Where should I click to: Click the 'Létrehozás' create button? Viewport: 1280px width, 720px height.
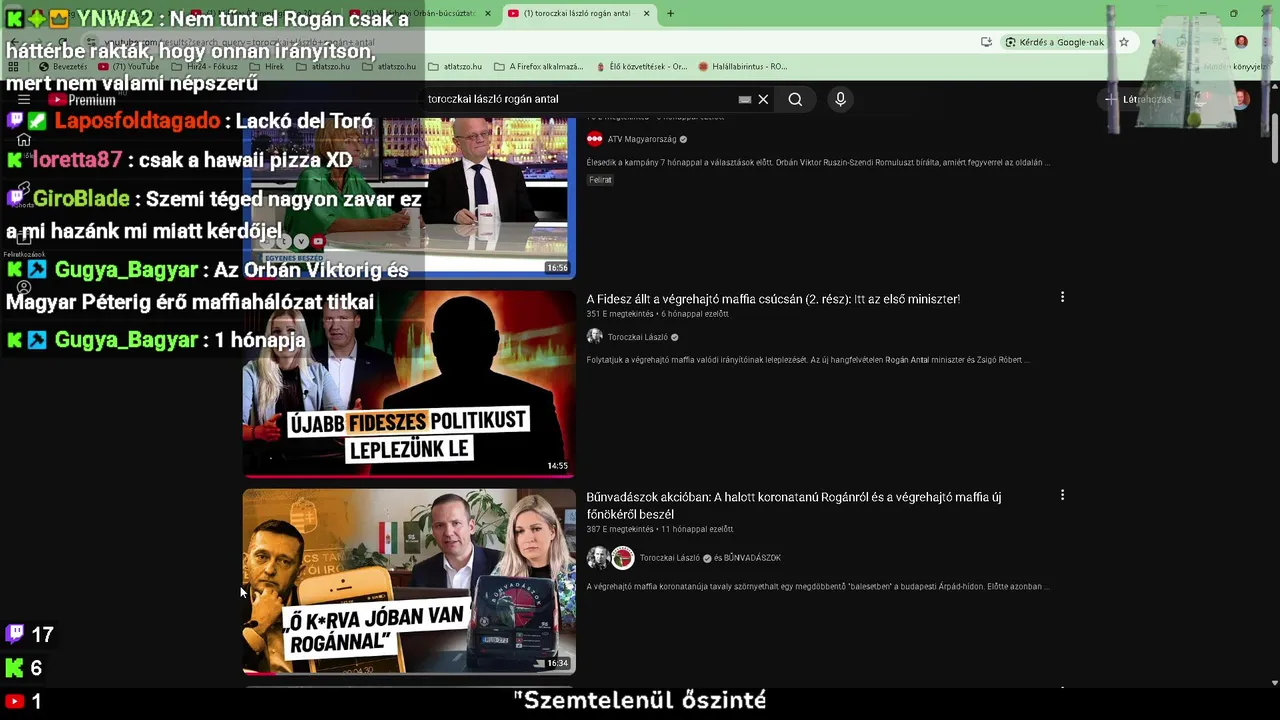(1138, 99)
